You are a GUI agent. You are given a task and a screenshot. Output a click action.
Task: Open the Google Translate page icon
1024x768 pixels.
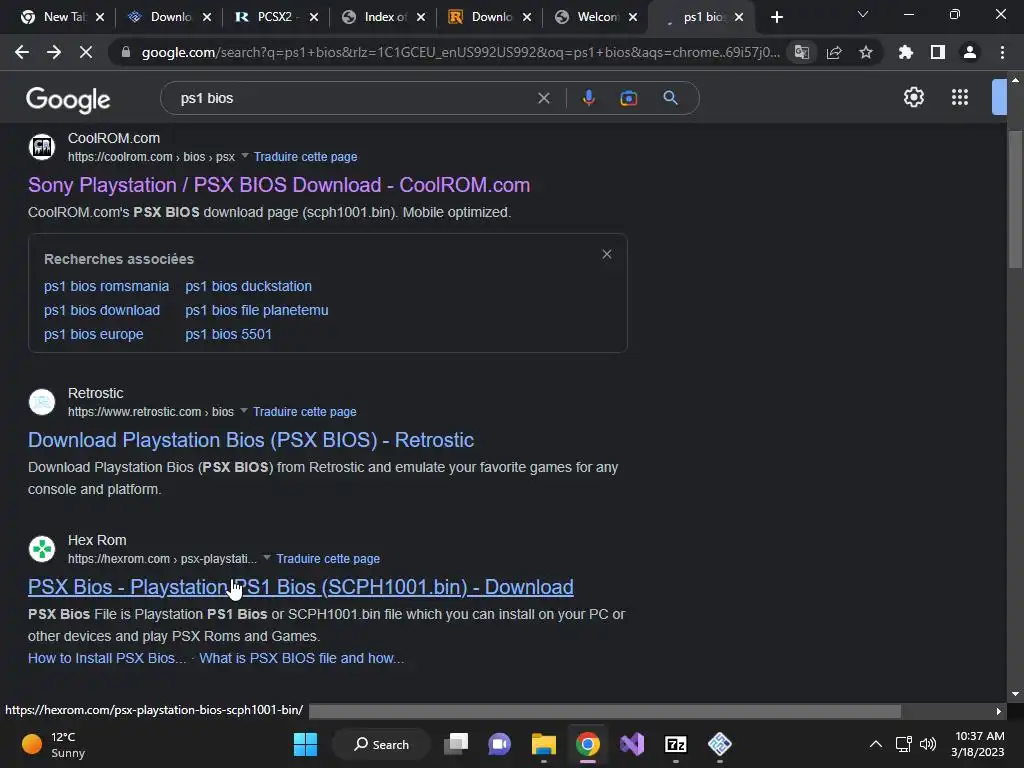click(802, 52)
